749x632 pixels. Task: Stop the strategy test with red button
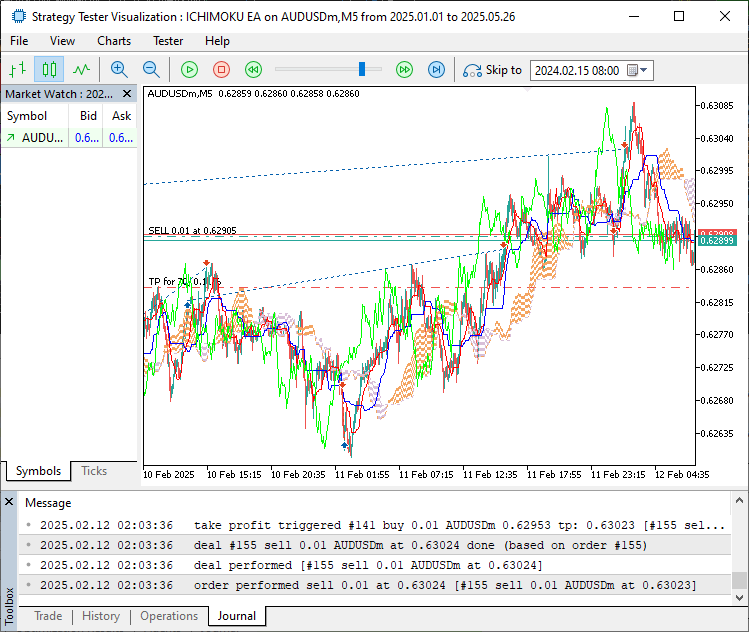pyautogui.click(x=221, y=70)
